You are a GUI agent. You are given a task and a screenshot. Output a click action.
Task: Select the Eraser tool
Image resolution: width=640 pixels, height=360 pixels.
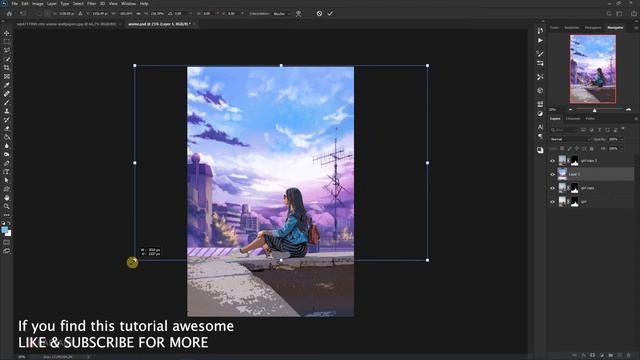point(7,129)
